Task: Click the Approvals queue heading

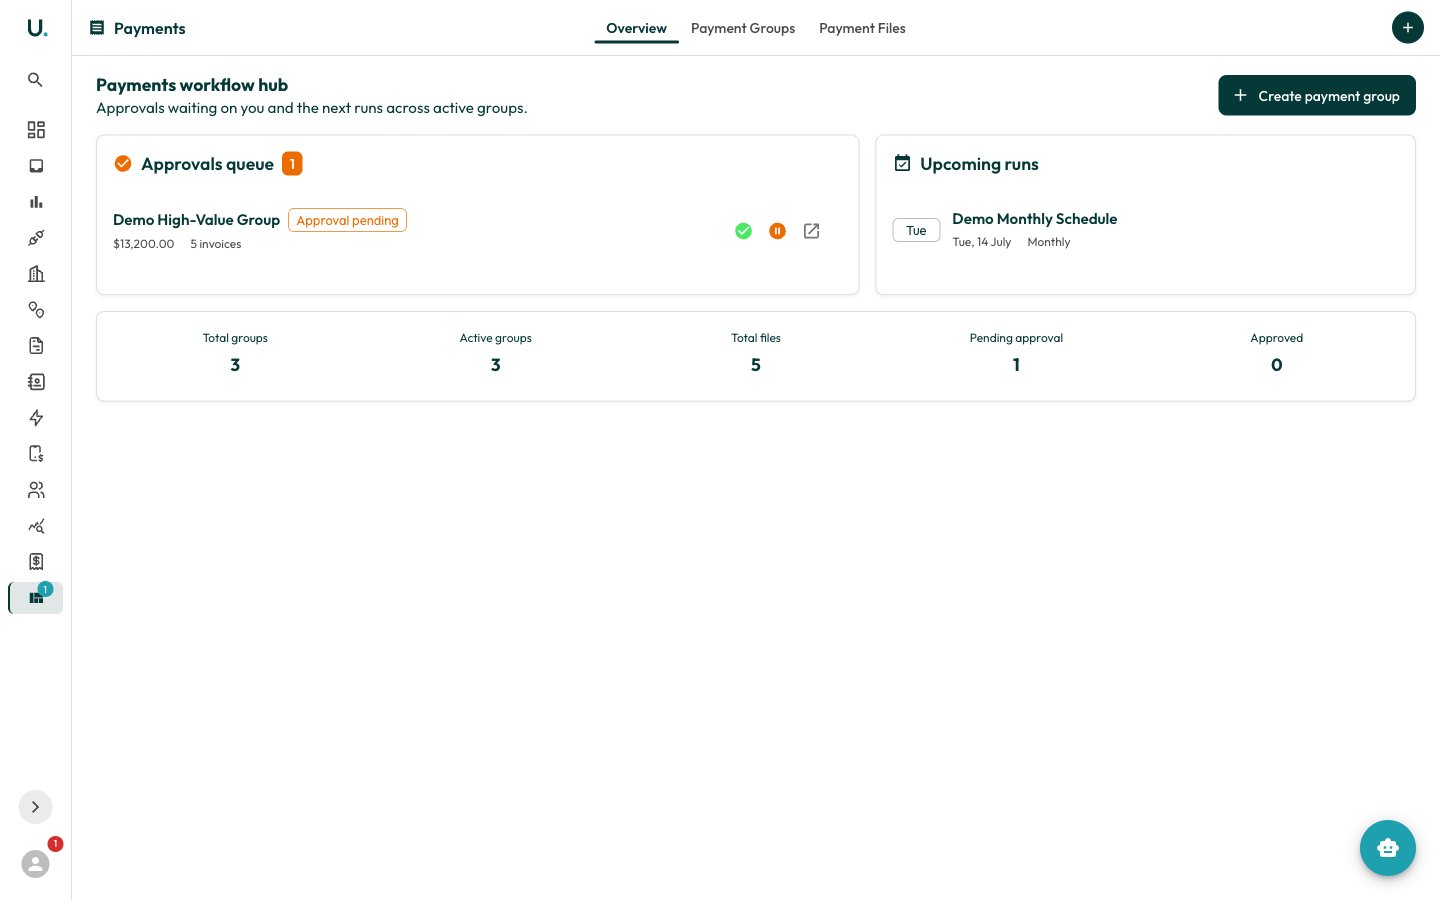Action: [207, 164]
